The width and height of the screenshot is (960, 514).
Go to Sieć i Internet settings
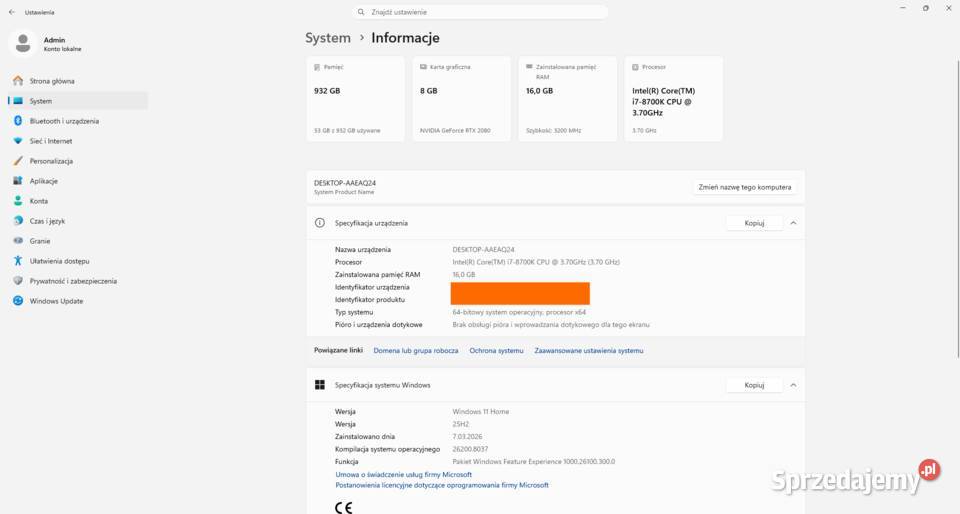pyautogui.click(x=78, y=141)
